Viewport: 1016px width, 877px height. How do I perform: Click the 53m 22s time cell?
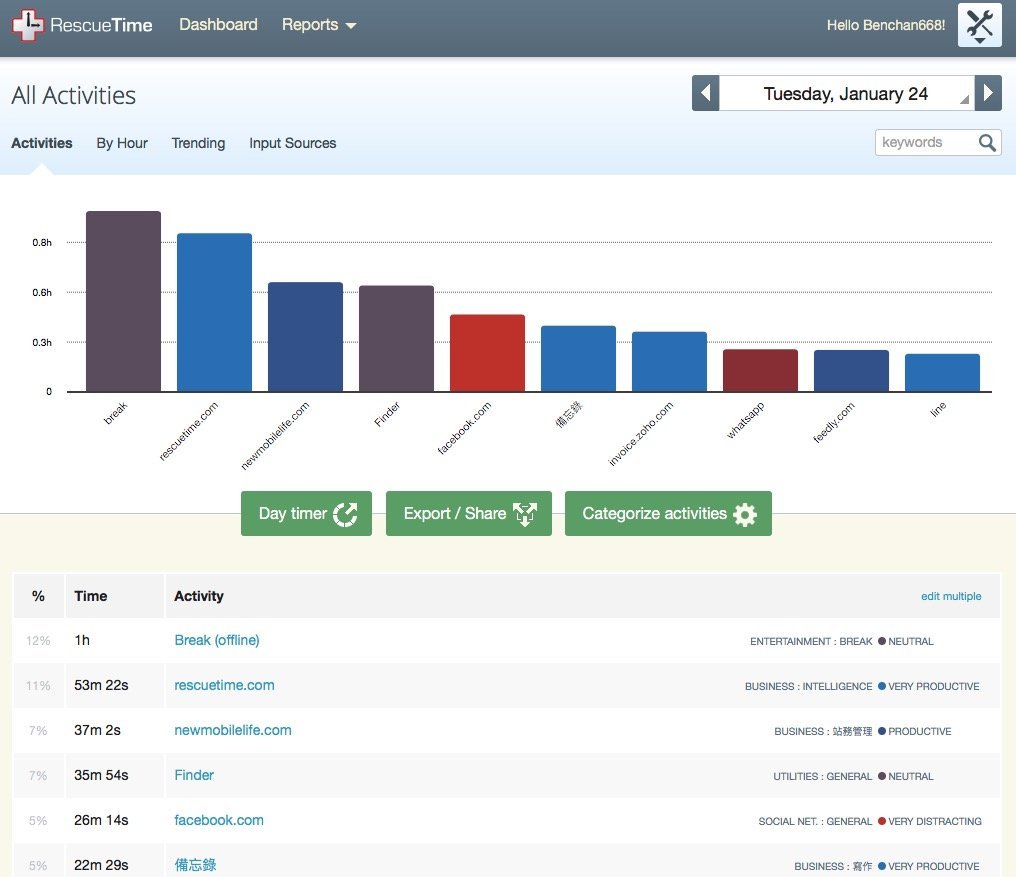[x=101, y=685]
